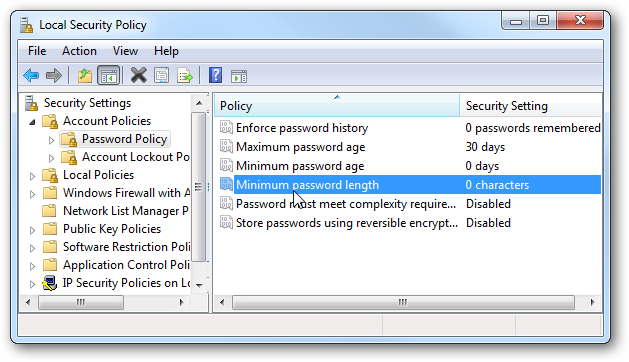The image size is (629, 362).
Task: Click the Network List Manager folder icon
Action: tap(50, 211)
